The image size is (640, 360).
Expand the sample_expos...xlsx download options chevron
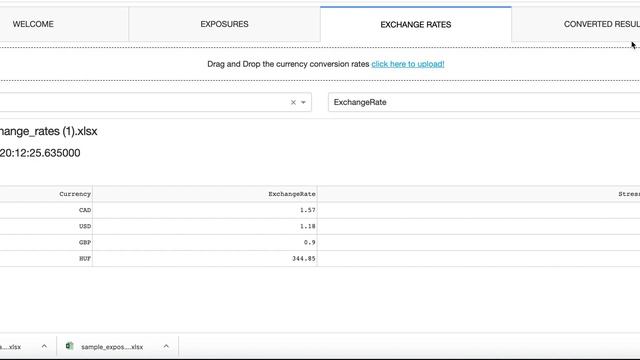coord(166,347)
